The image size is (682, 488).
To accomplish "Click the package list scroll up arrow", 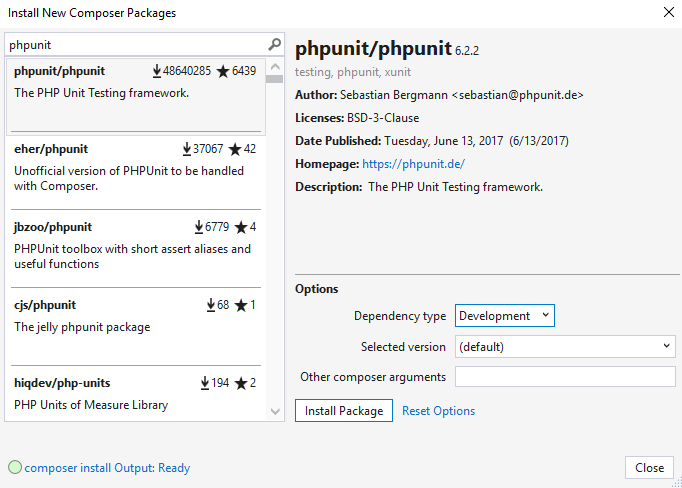I will [x=275, y=67].
